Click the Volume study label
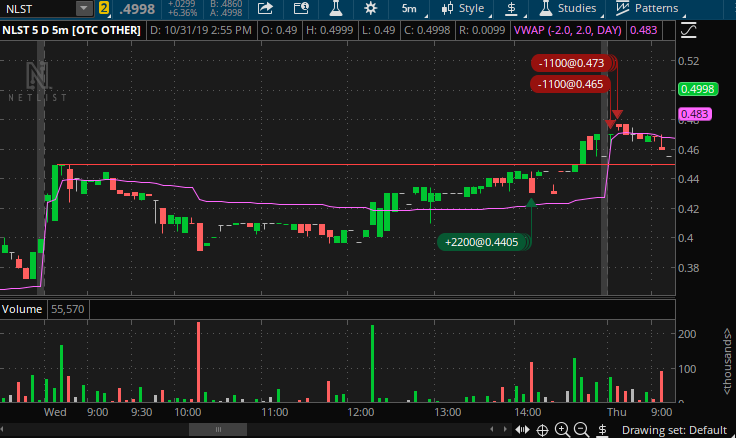Screen dimensions: 736x438 click(22, 309)
